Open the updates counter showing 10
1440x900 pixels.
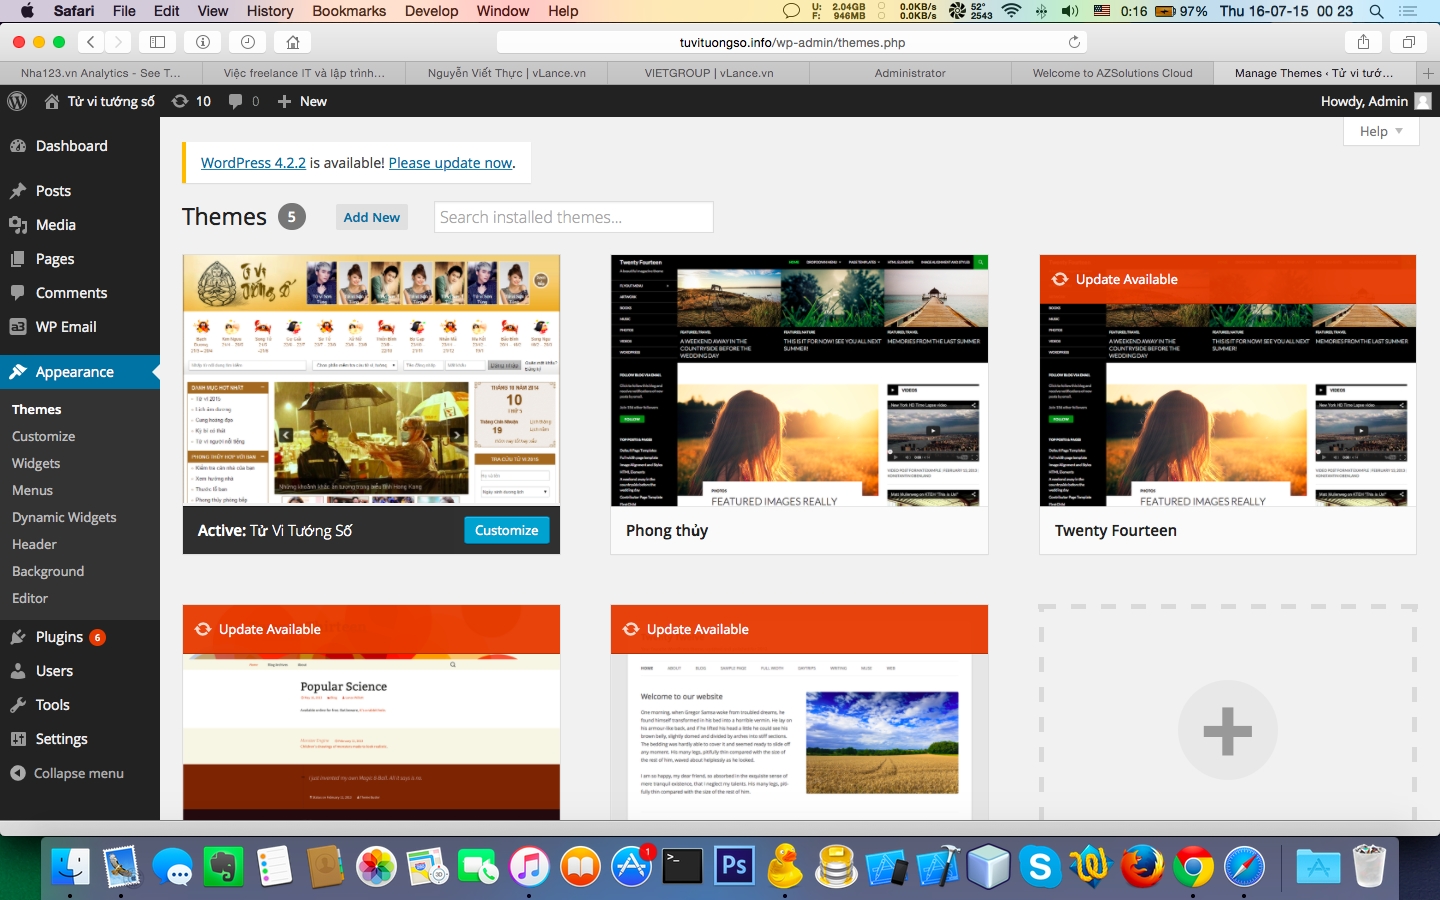coord(191,101)
